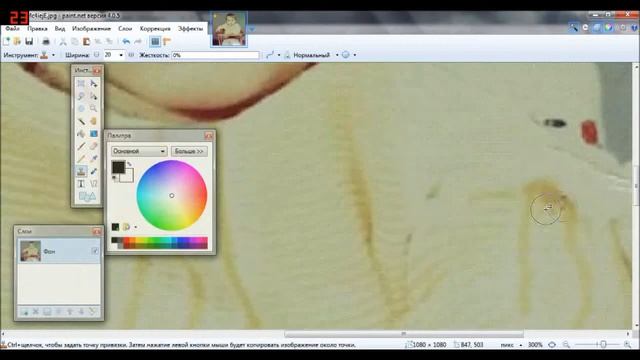Select the Paintbrush tool
Viewport: 640px width, 360px height.
tap(81, 146)
